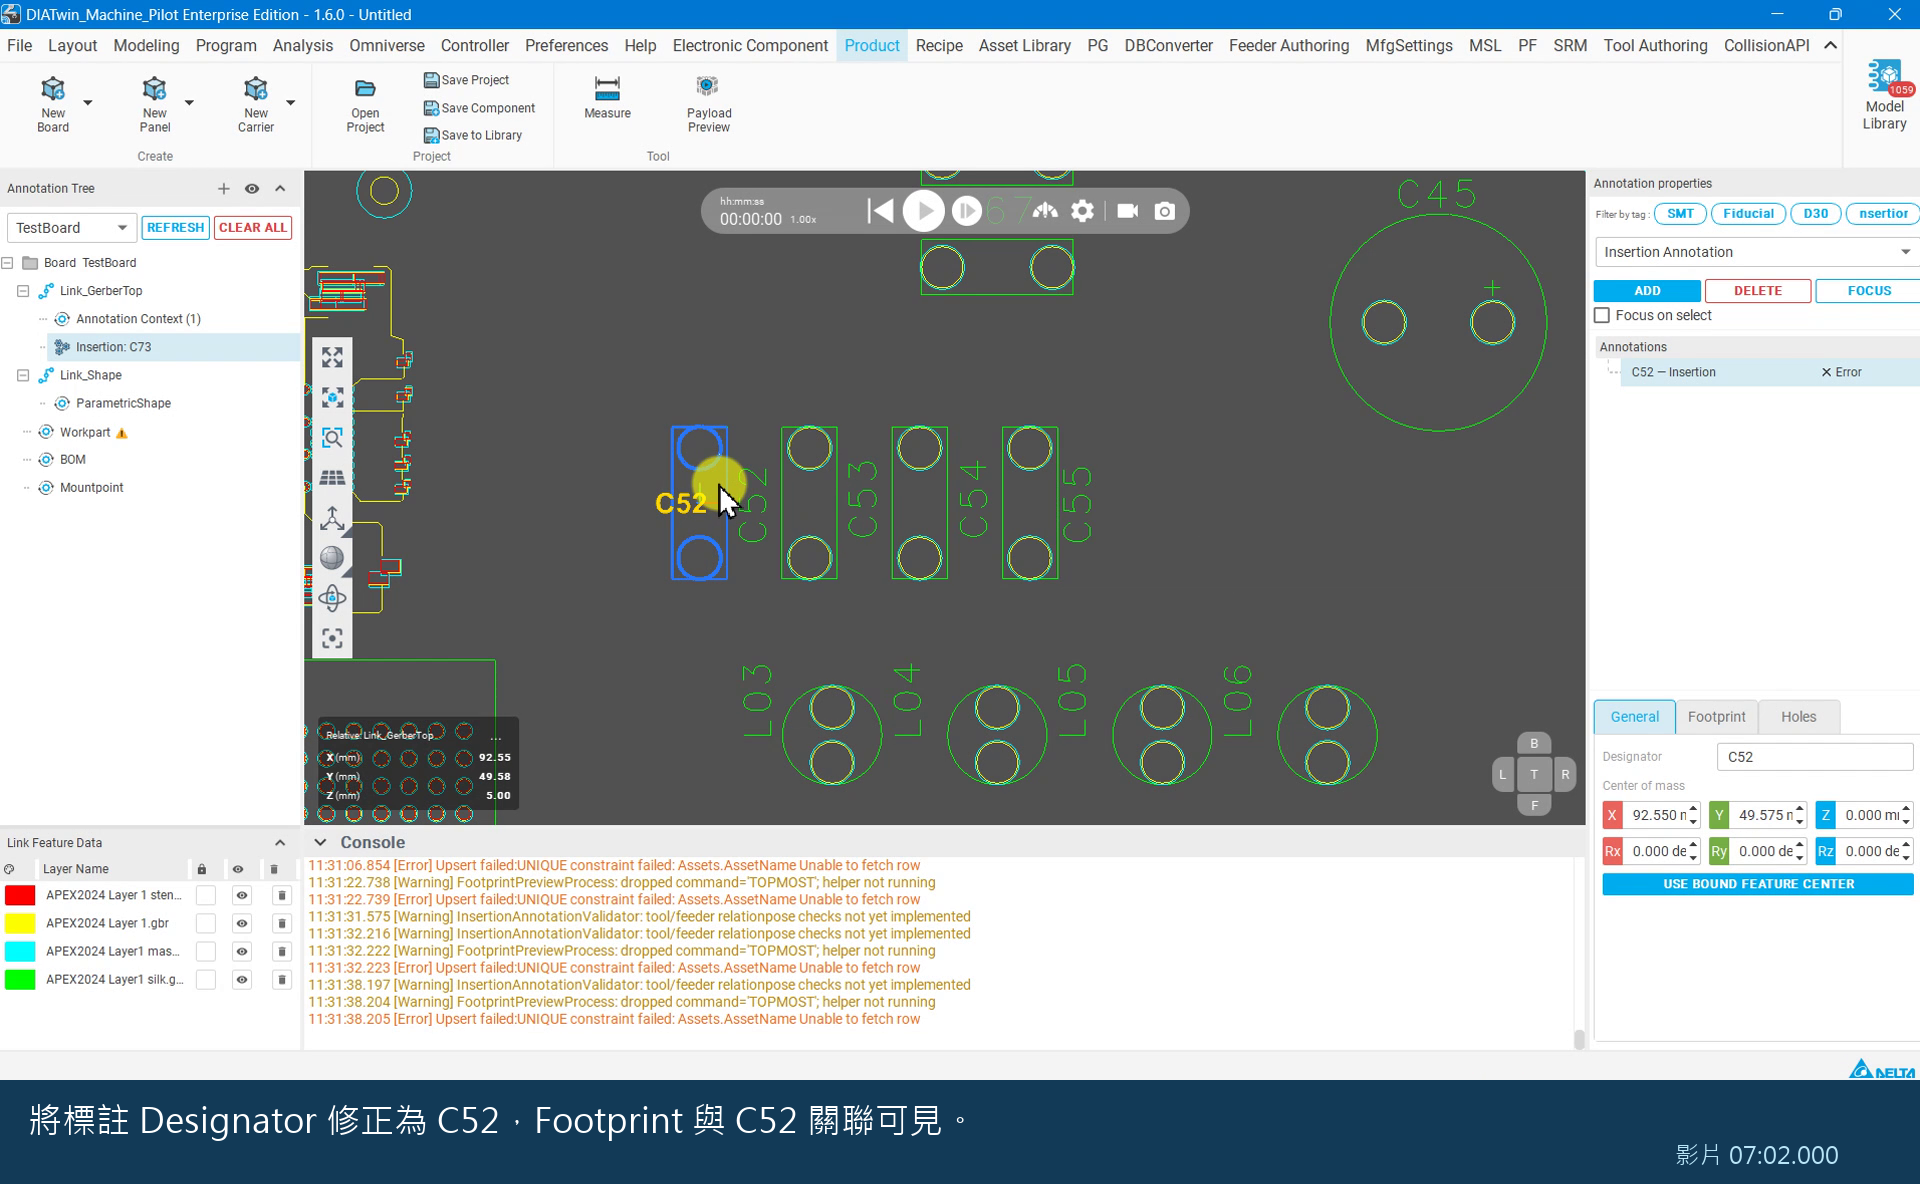Viewport: 1920px width, 1184px height.
Task: Switch to the Holes tab
Action: (1798, 717)
